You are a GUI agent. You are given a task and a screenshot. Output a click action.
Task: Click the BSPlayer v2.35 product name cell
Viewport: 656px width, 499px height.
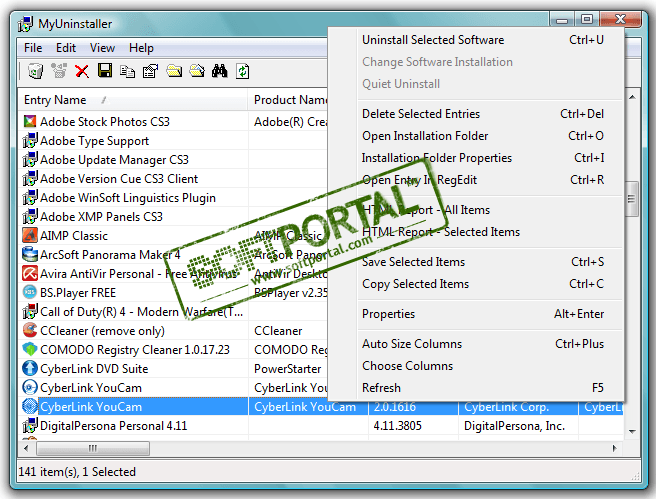290,293
